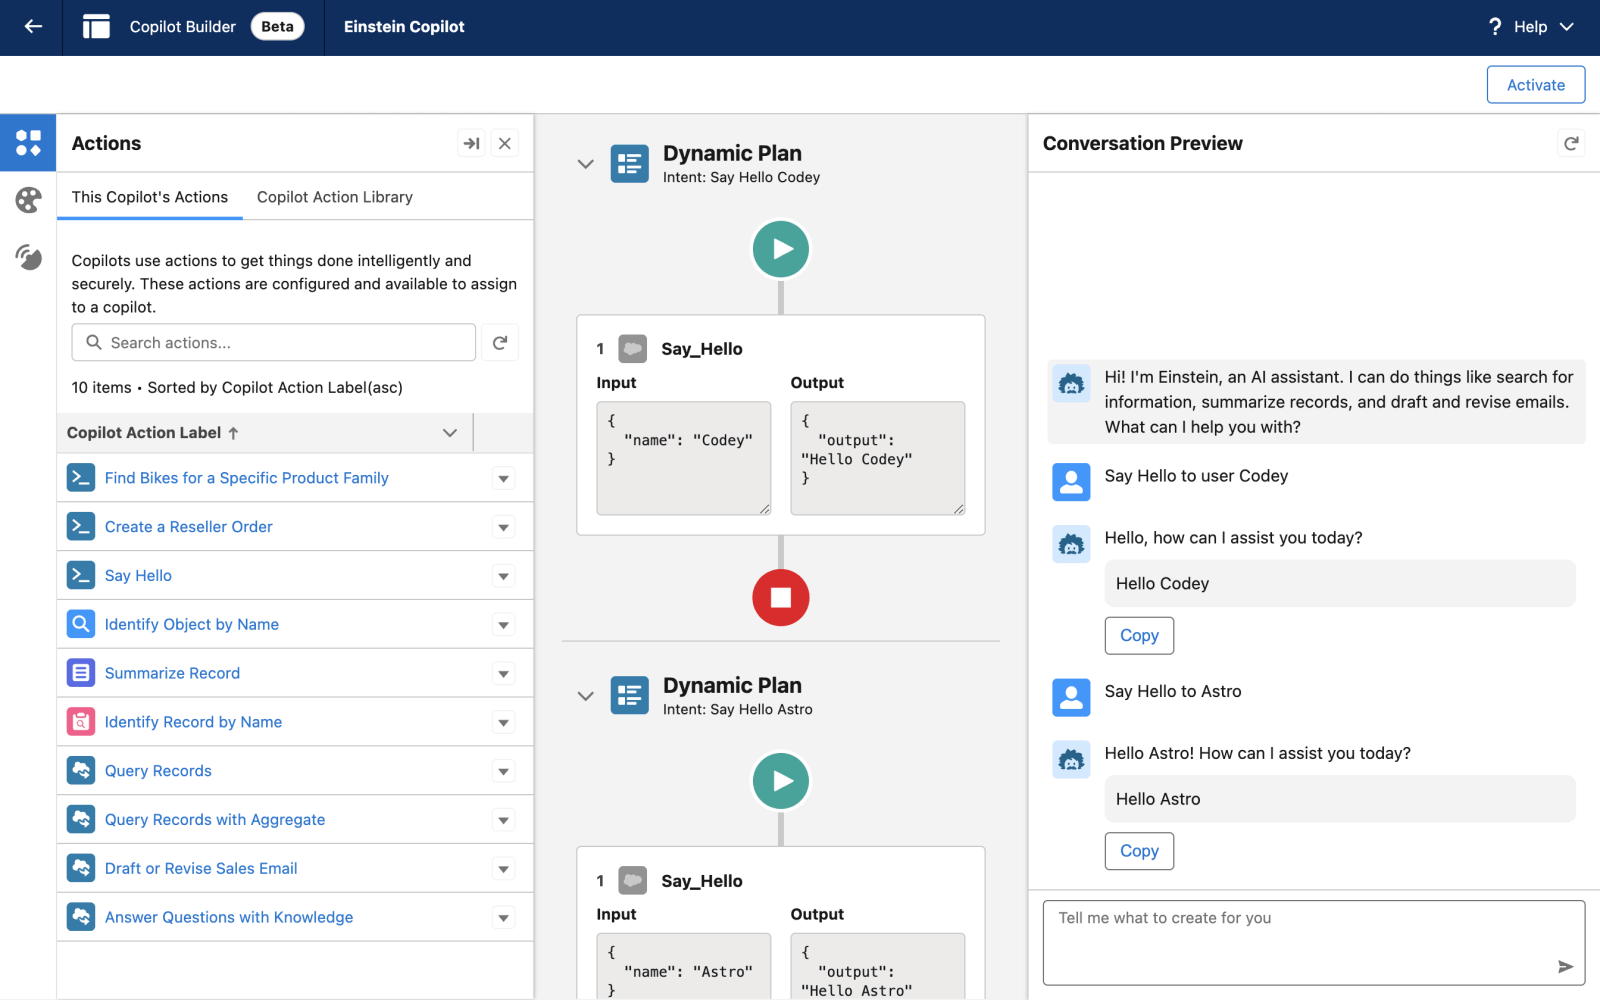
Task: Click the conversation message input box
Action: point(1314,943)
